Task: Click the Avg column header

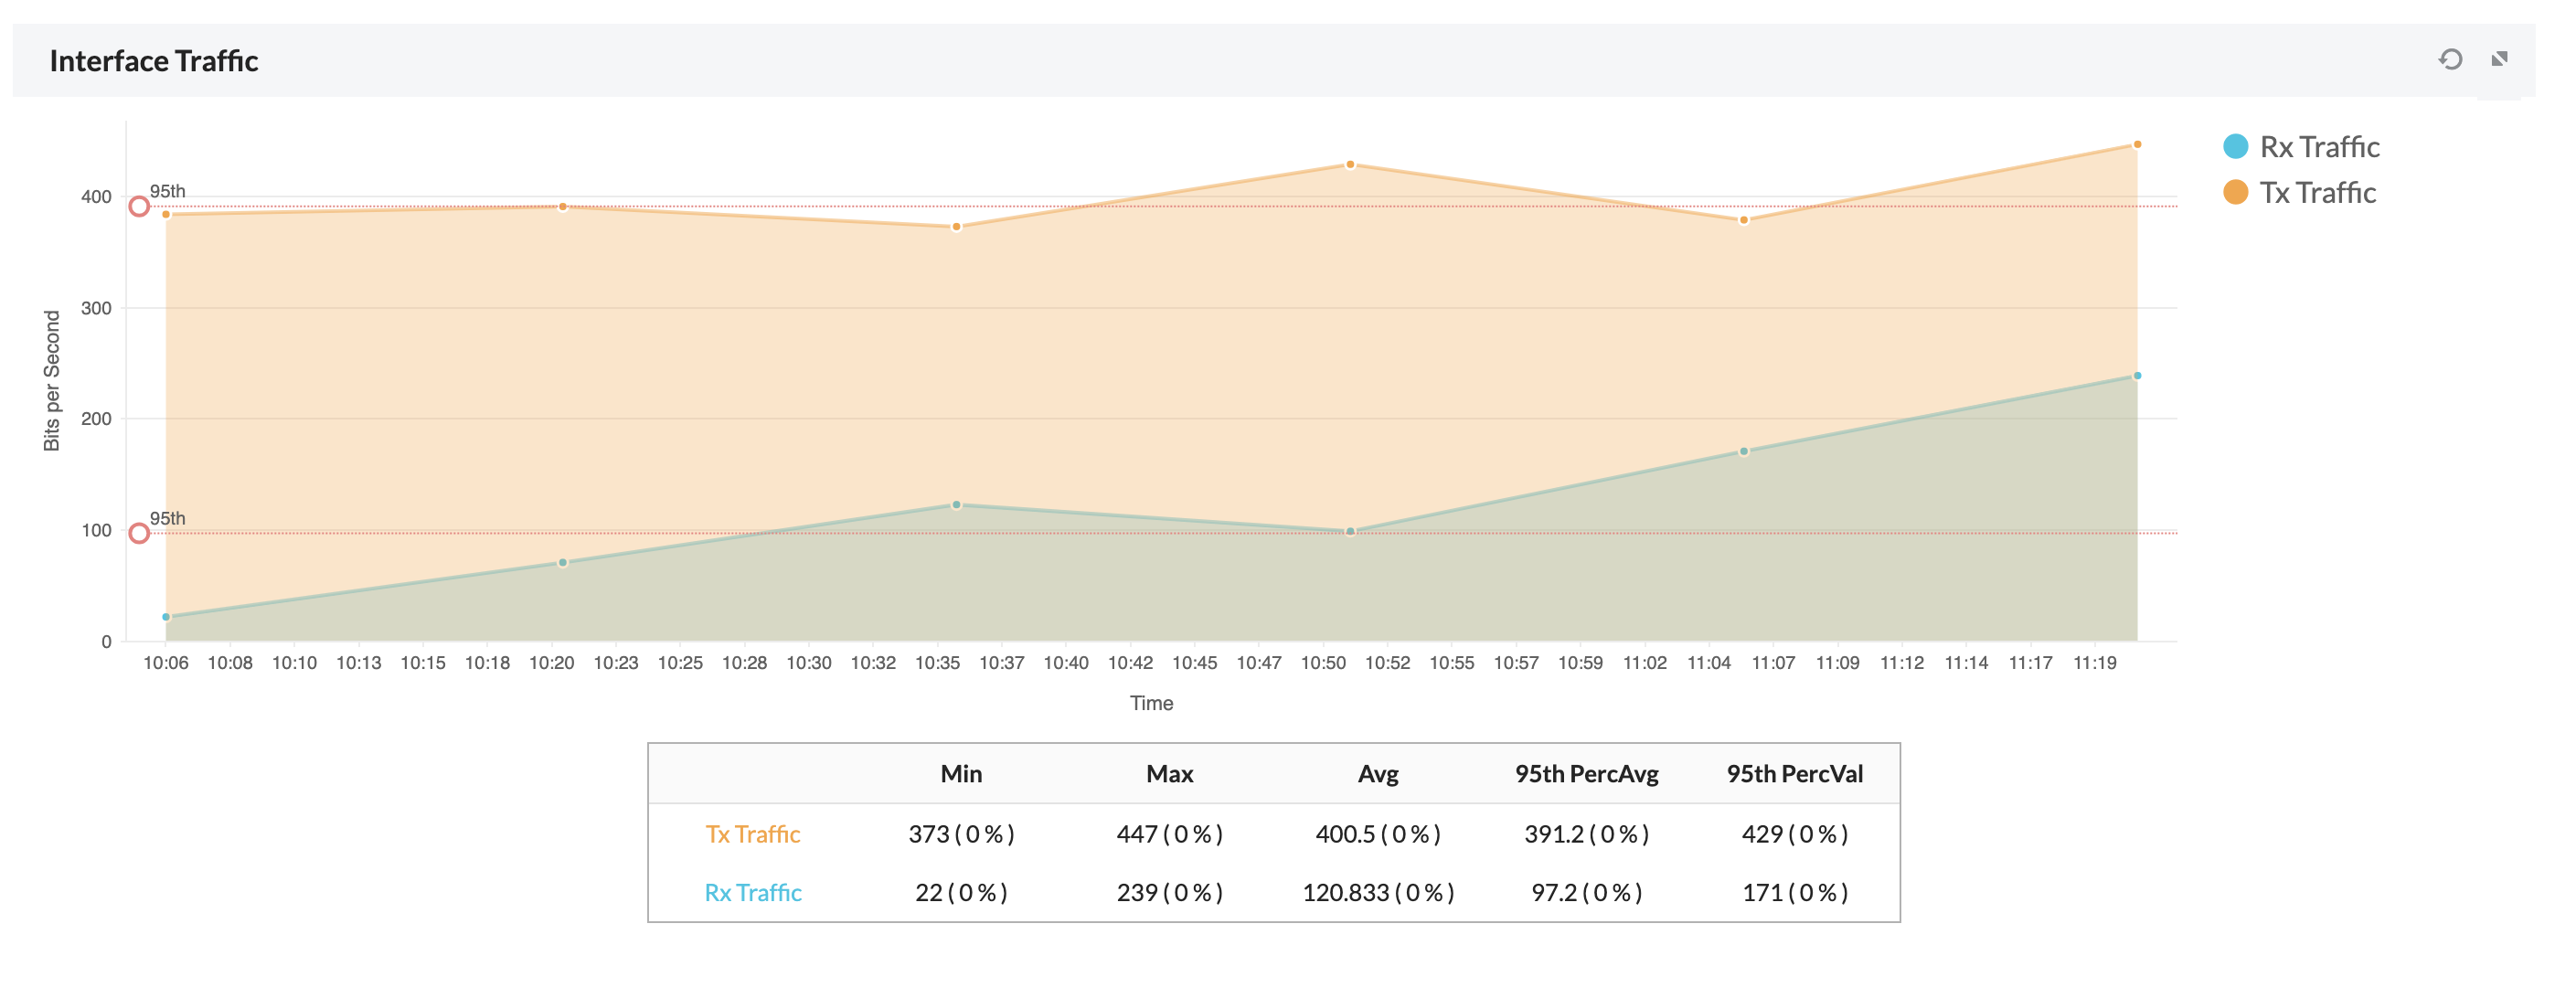Action: (1379, 773)
